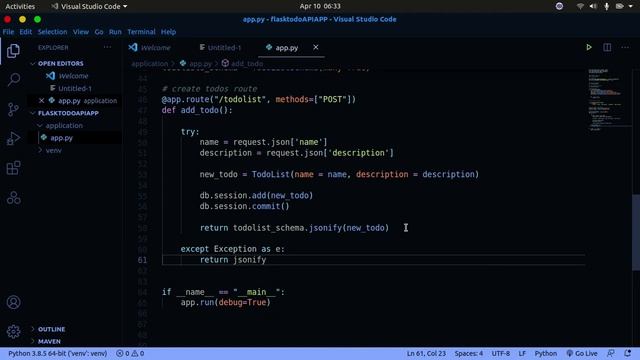Open the Selection menu
Viewport: 640px width, 360px height.
(x=52, y=32)
